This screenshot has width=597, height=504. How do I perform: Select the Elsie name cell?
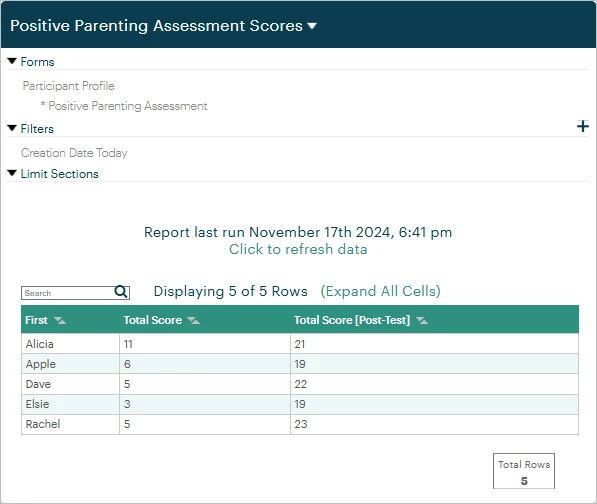pos(70,404)
